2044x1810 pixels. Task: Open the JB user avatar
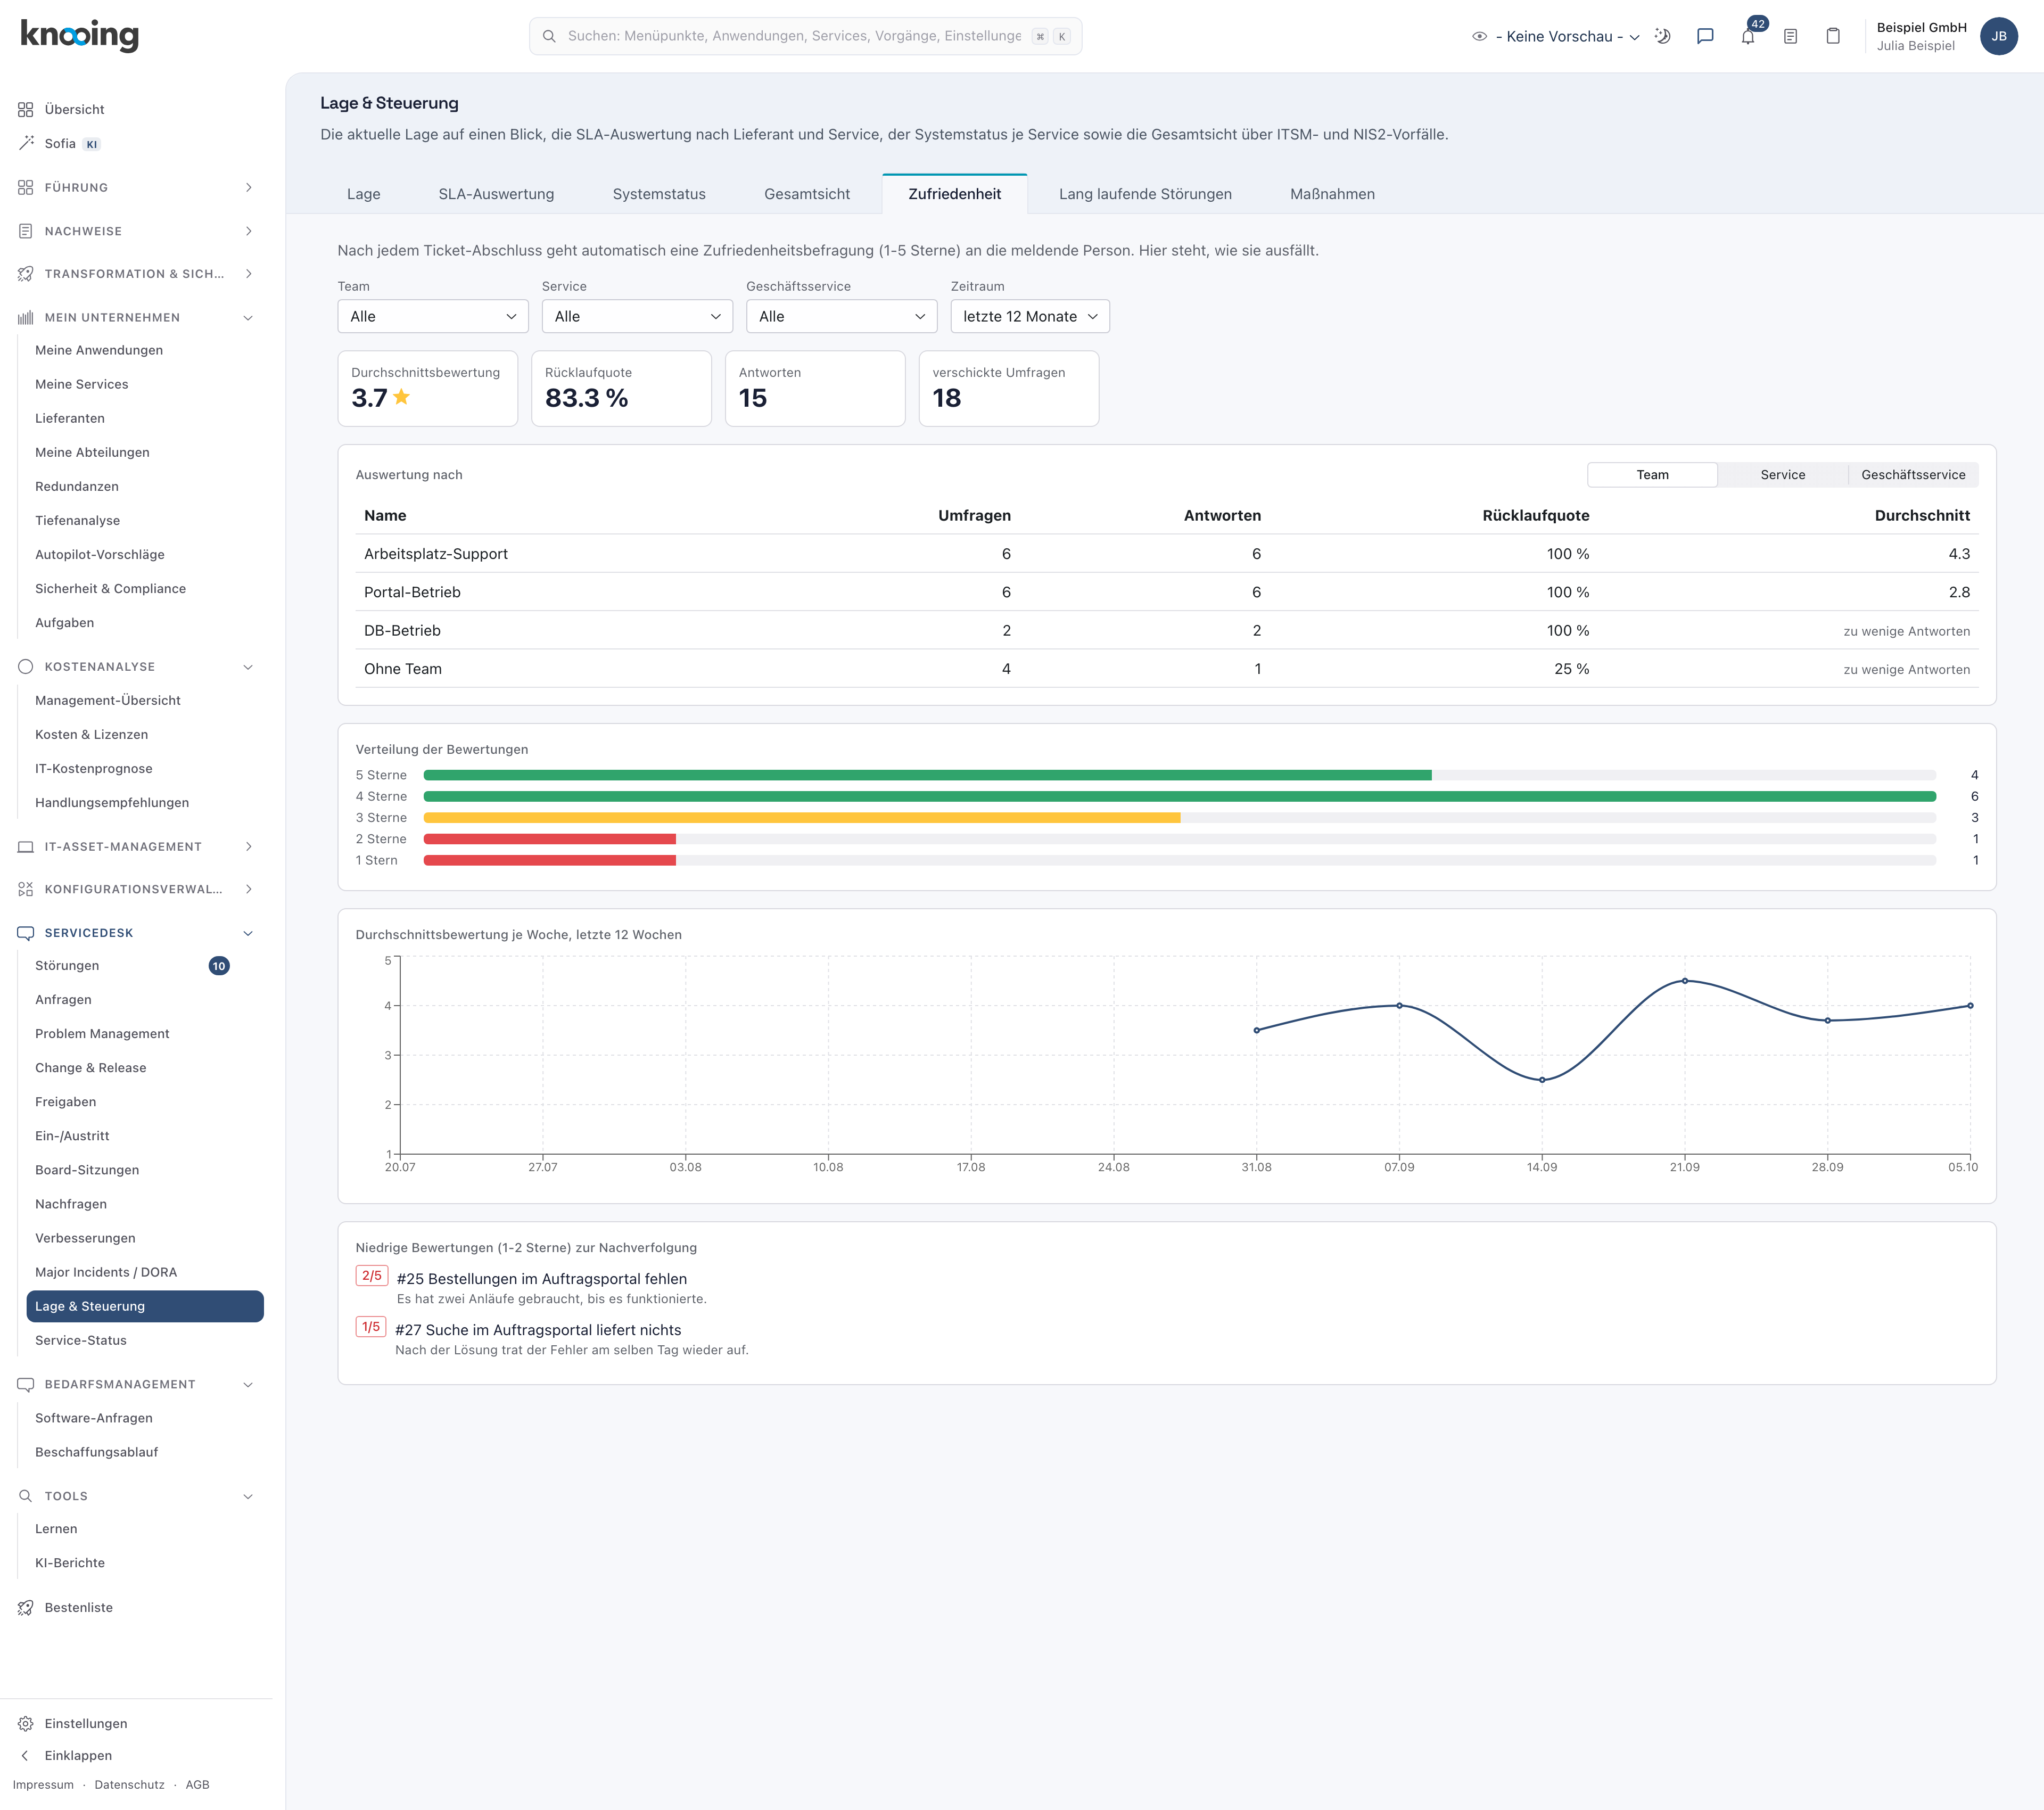(x=1998, y=36)
